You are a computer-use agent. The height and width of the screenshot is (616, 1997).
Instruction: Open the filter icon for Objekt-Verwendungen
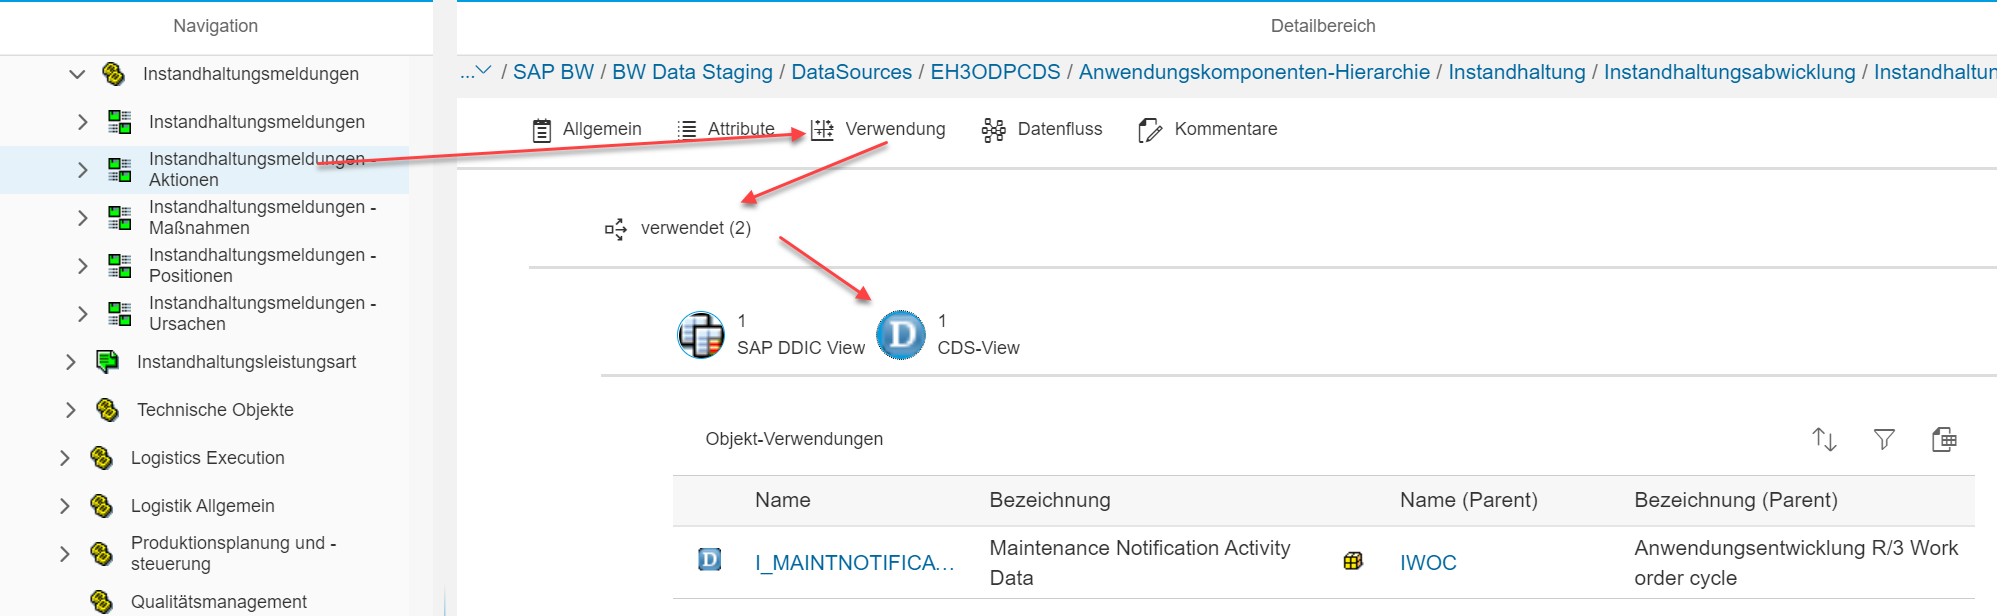click(1884, 439)
